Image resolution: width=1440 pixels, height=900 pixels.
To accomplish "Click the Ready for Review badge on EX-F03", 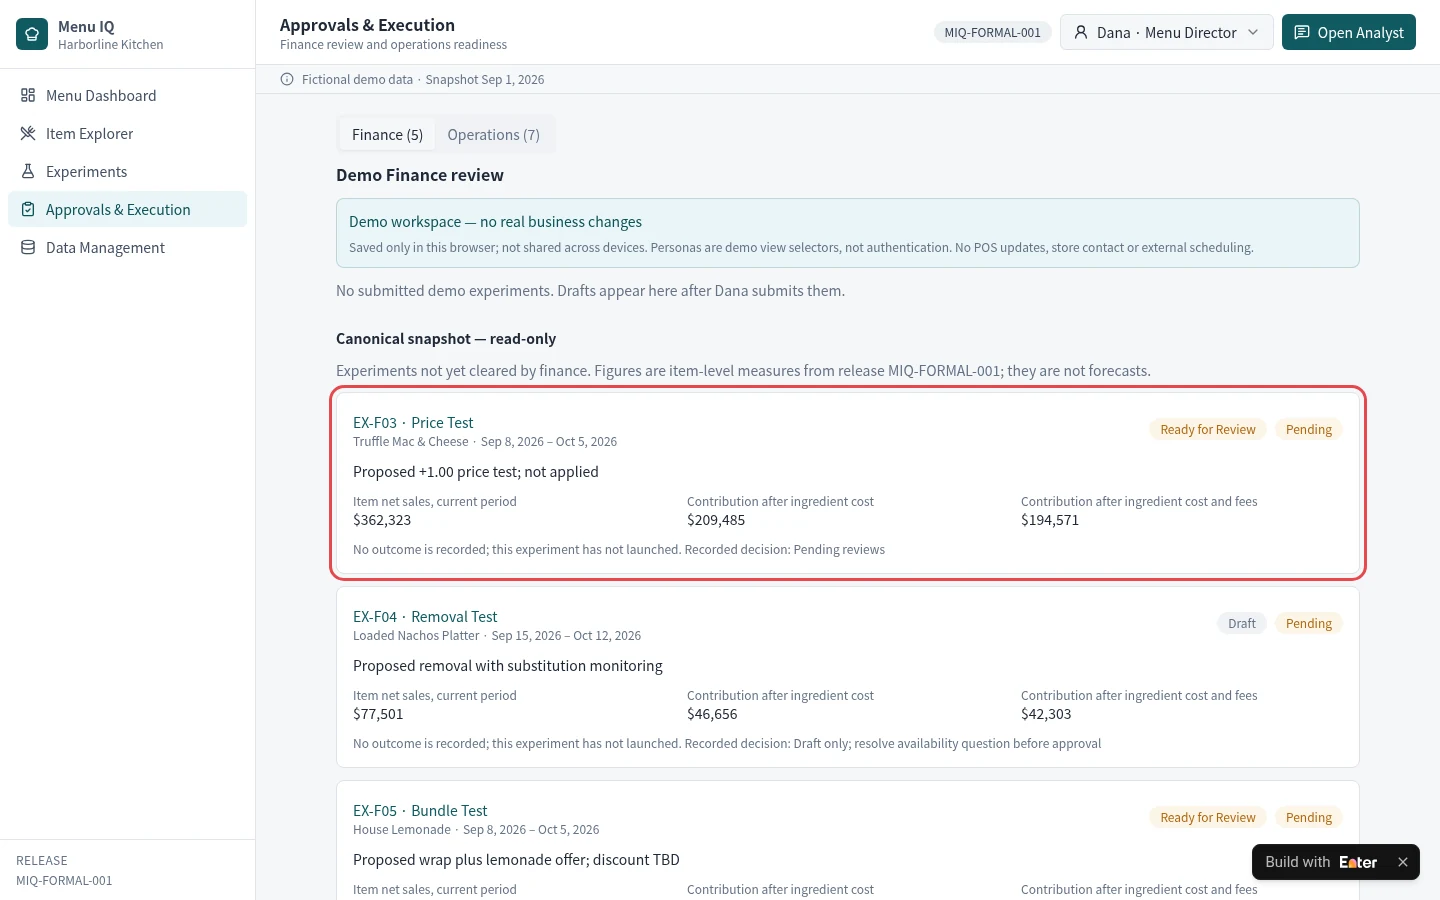I will (1208, 430).
